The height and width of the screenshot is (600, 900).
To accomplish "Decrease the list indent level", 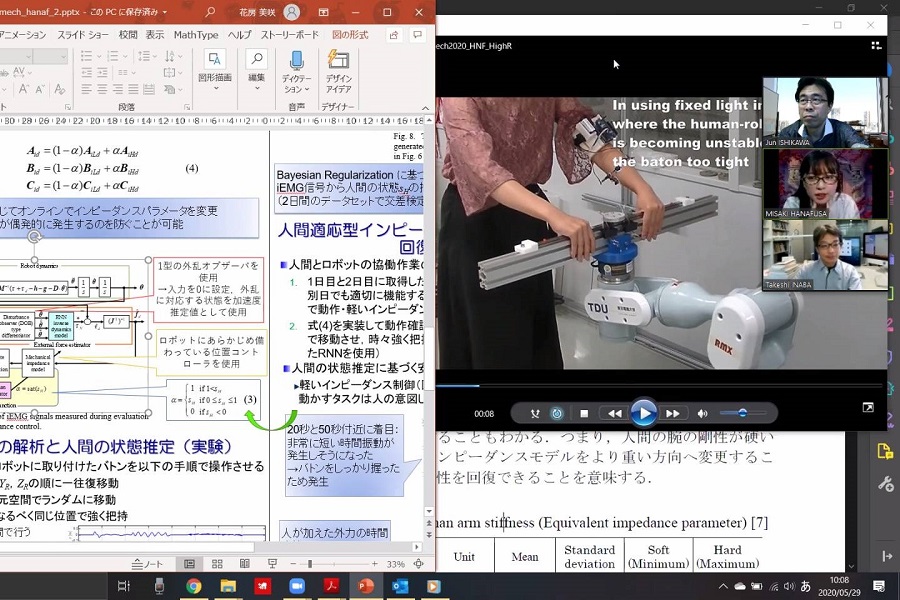I will point(87,72).
